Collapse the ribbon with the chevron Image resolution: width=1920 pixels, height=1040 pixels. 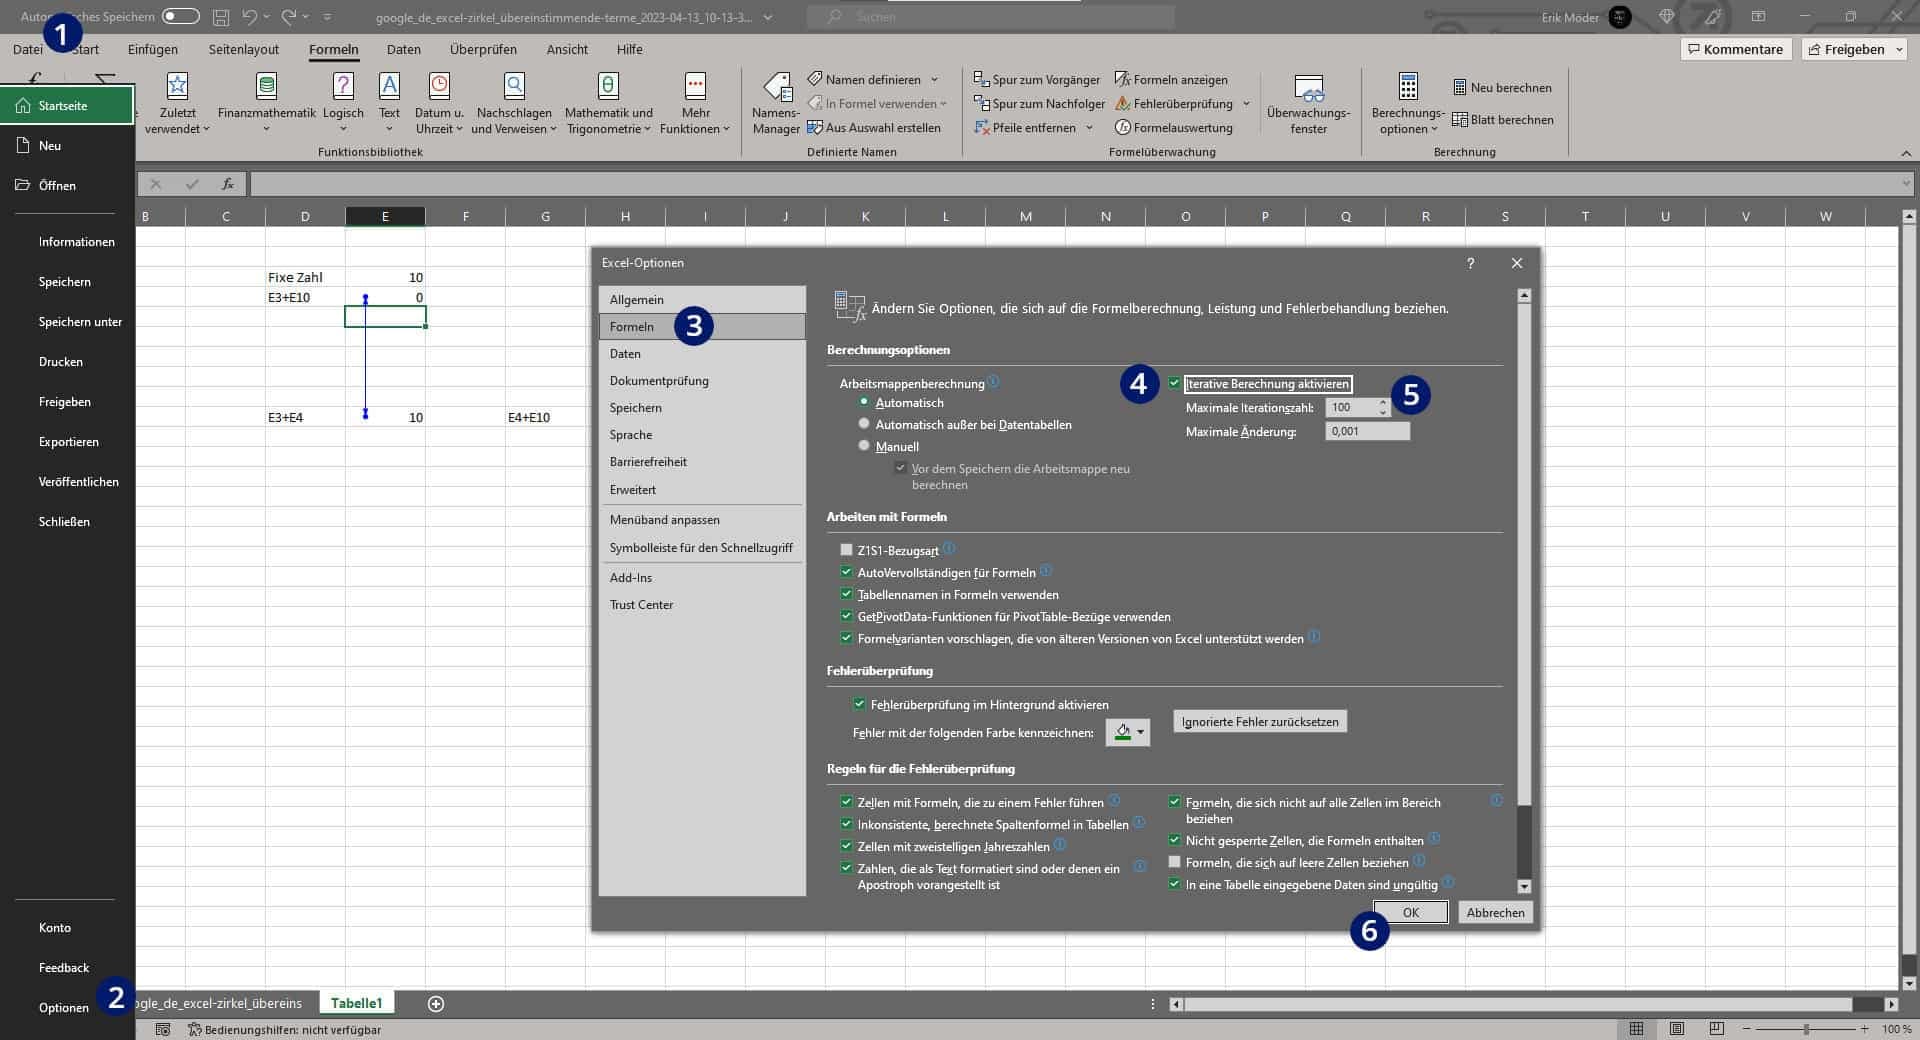tap(1906, 153)
